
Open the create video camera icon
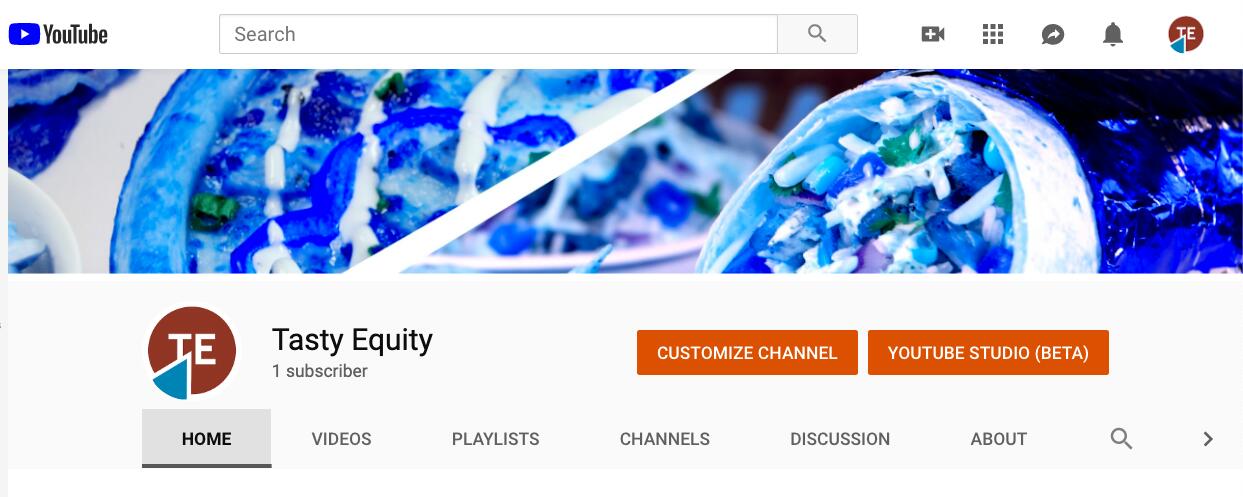click(933, 35)
